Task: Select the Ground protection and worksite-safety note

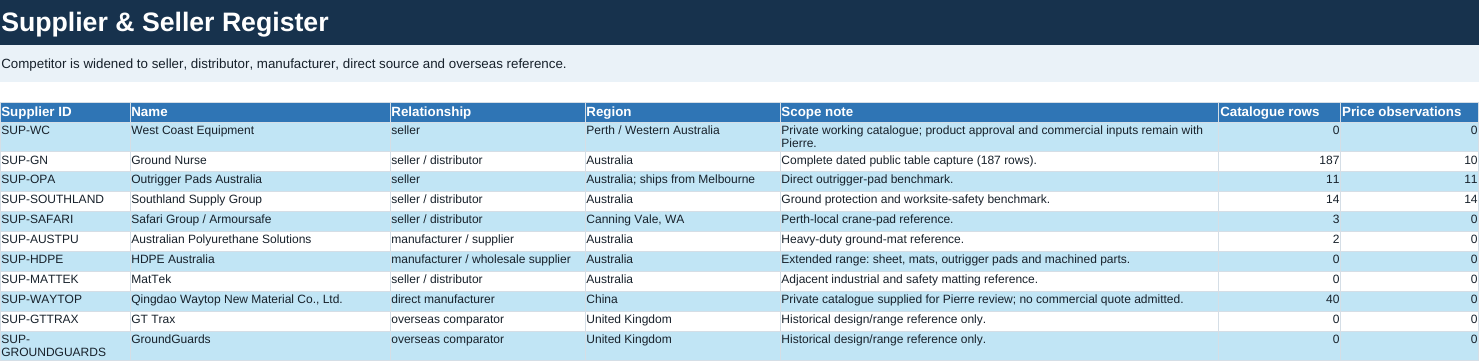Action: coord(999,201)
